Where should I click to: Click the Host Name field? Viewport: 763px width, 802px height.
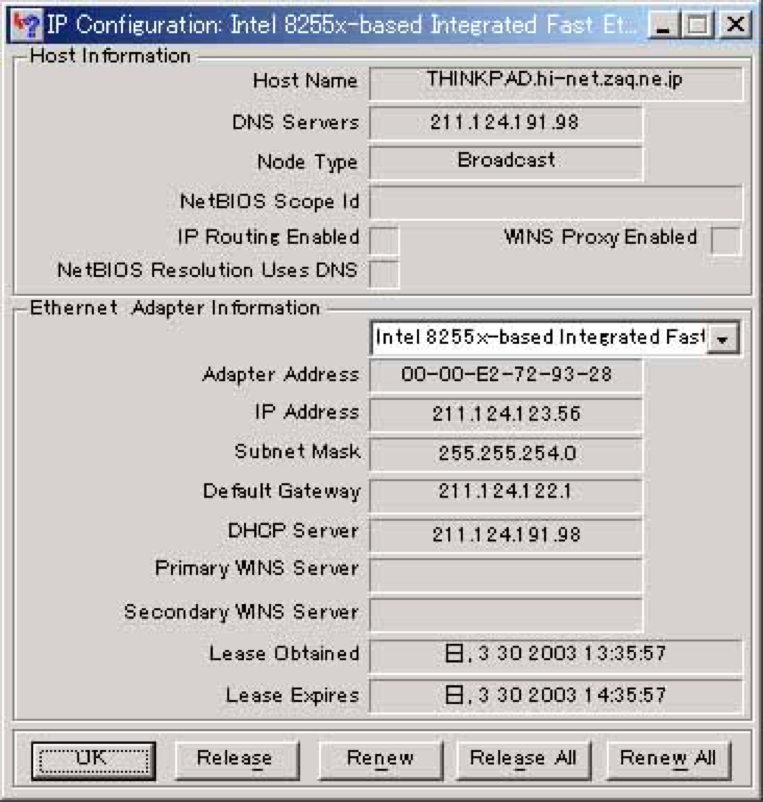coord(556,83)
